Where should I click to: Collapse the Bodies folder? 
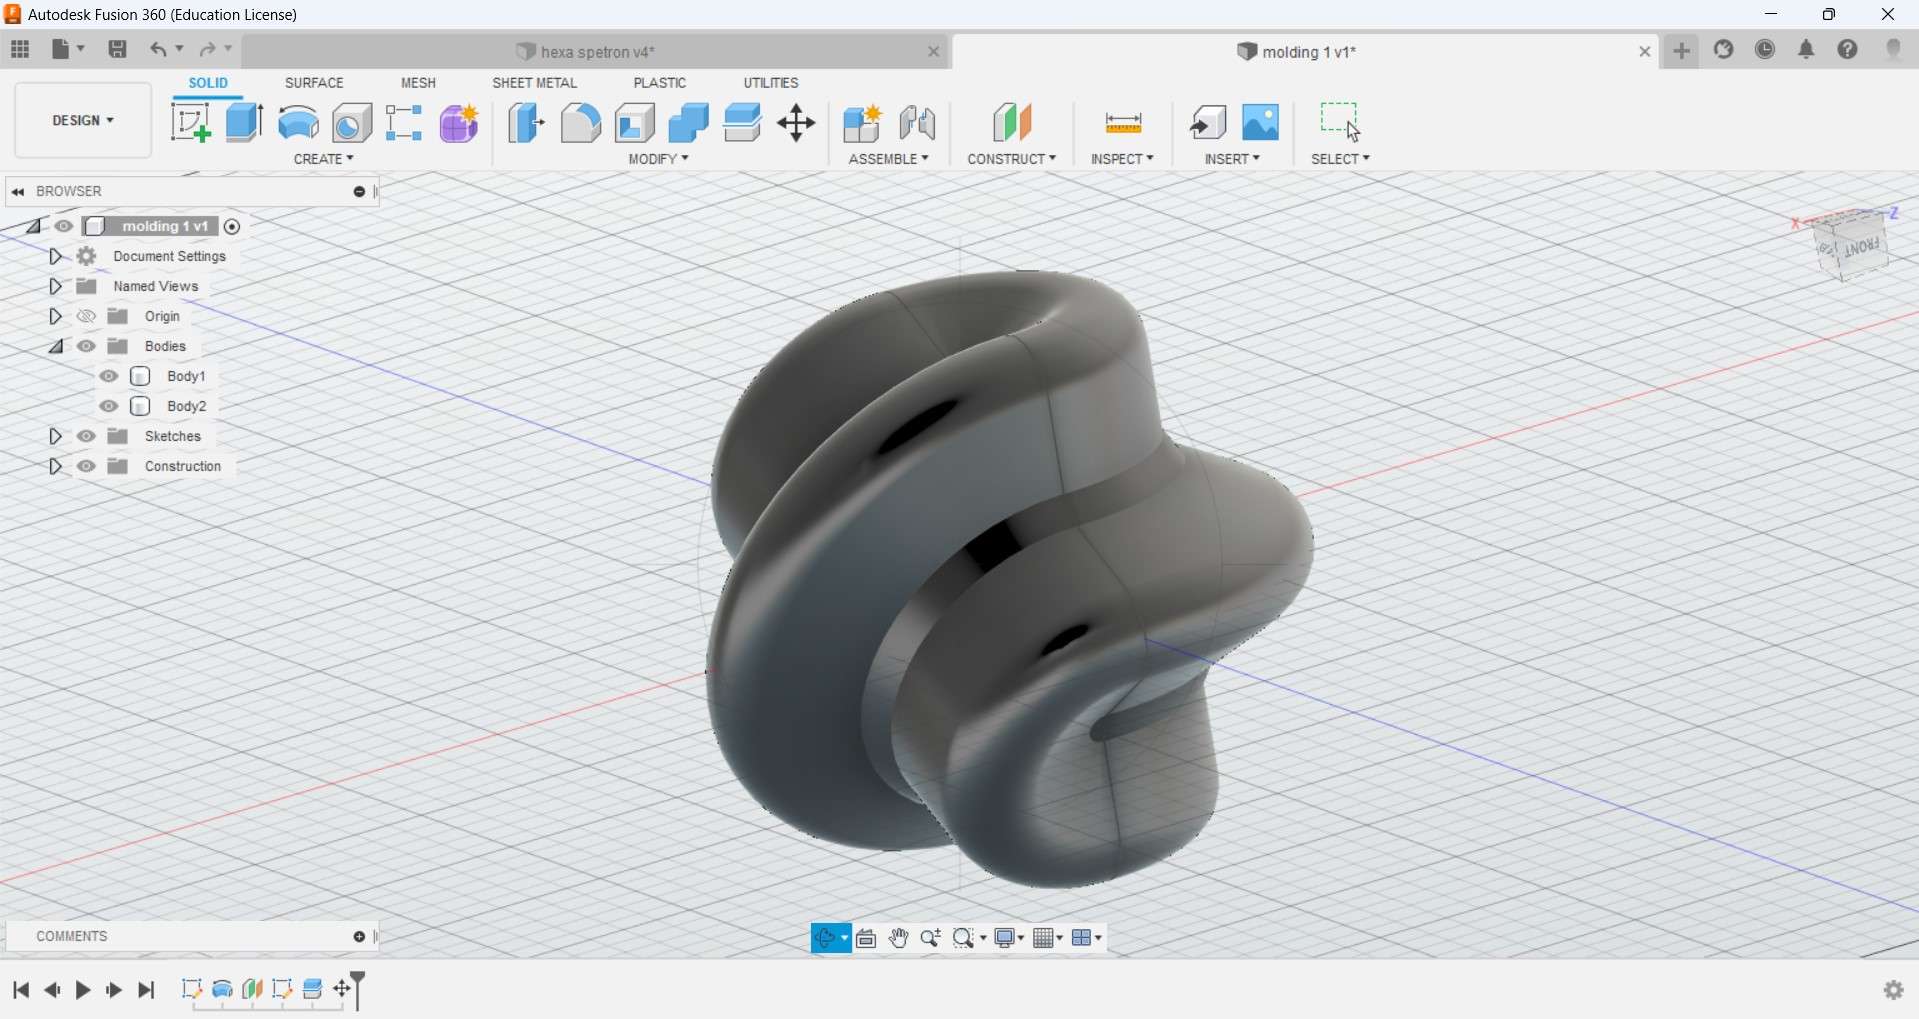click(x=56, y=347)
